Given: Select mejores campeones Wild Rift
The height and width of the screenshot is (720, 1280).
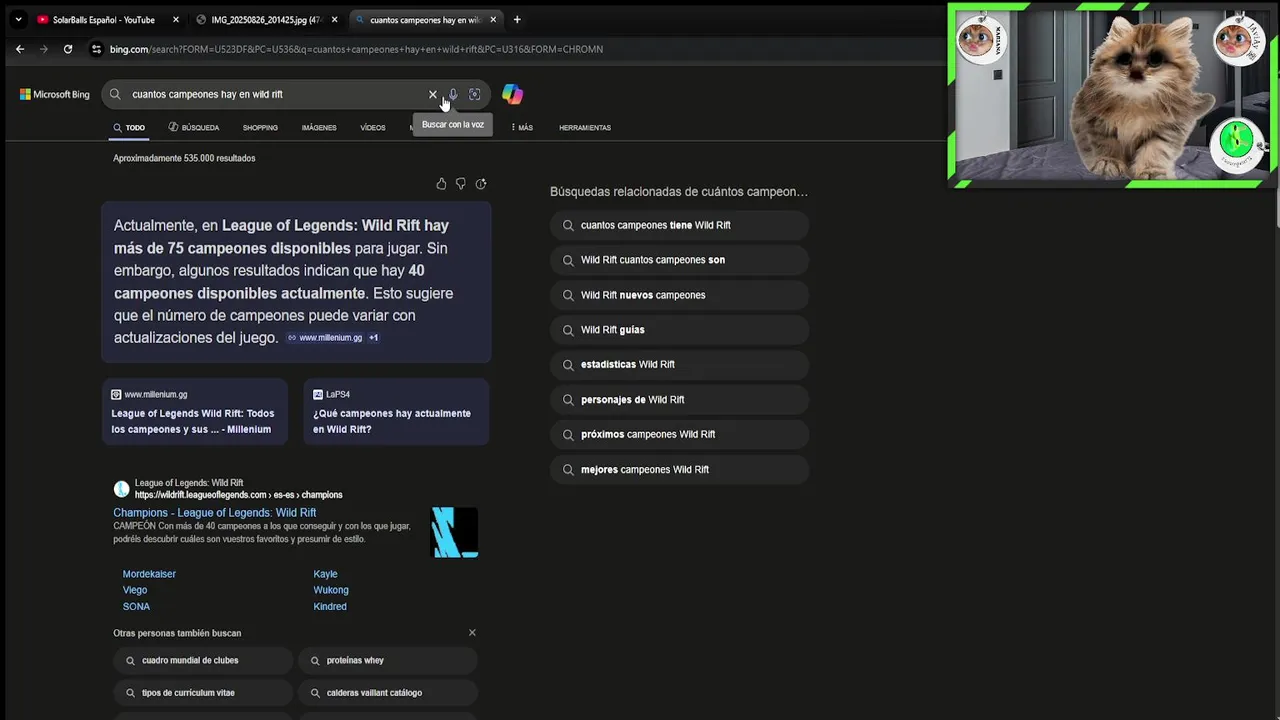Looking at the screenshot, I should click(679, 470).
